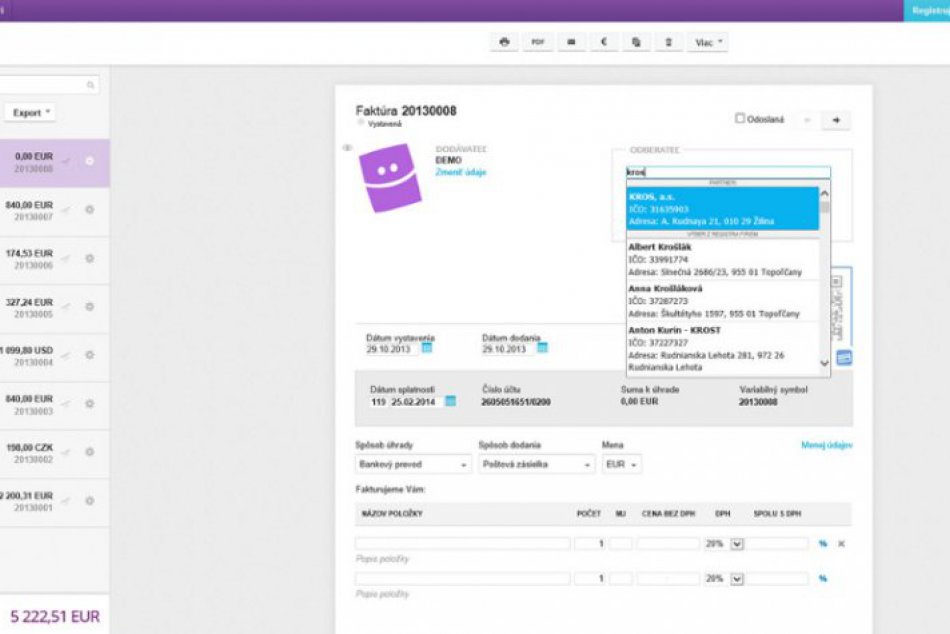This screenshot has height=634, width=950.
Task: Toggle the eye icon beside the logo
Action: (x=348, y=148)
